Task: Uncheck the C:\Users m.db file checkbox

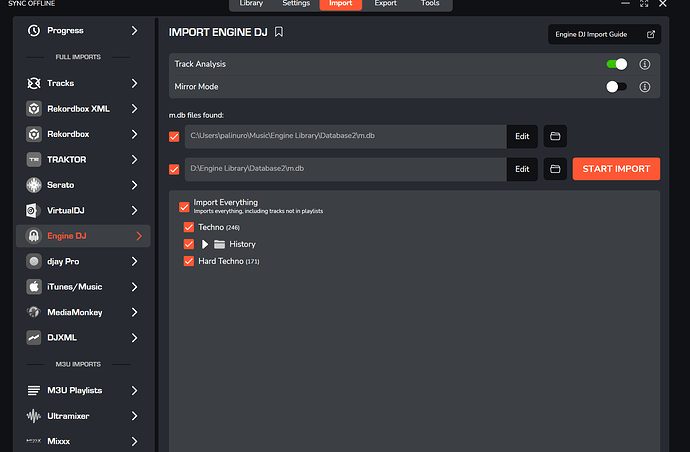Action: pos(174,136)
